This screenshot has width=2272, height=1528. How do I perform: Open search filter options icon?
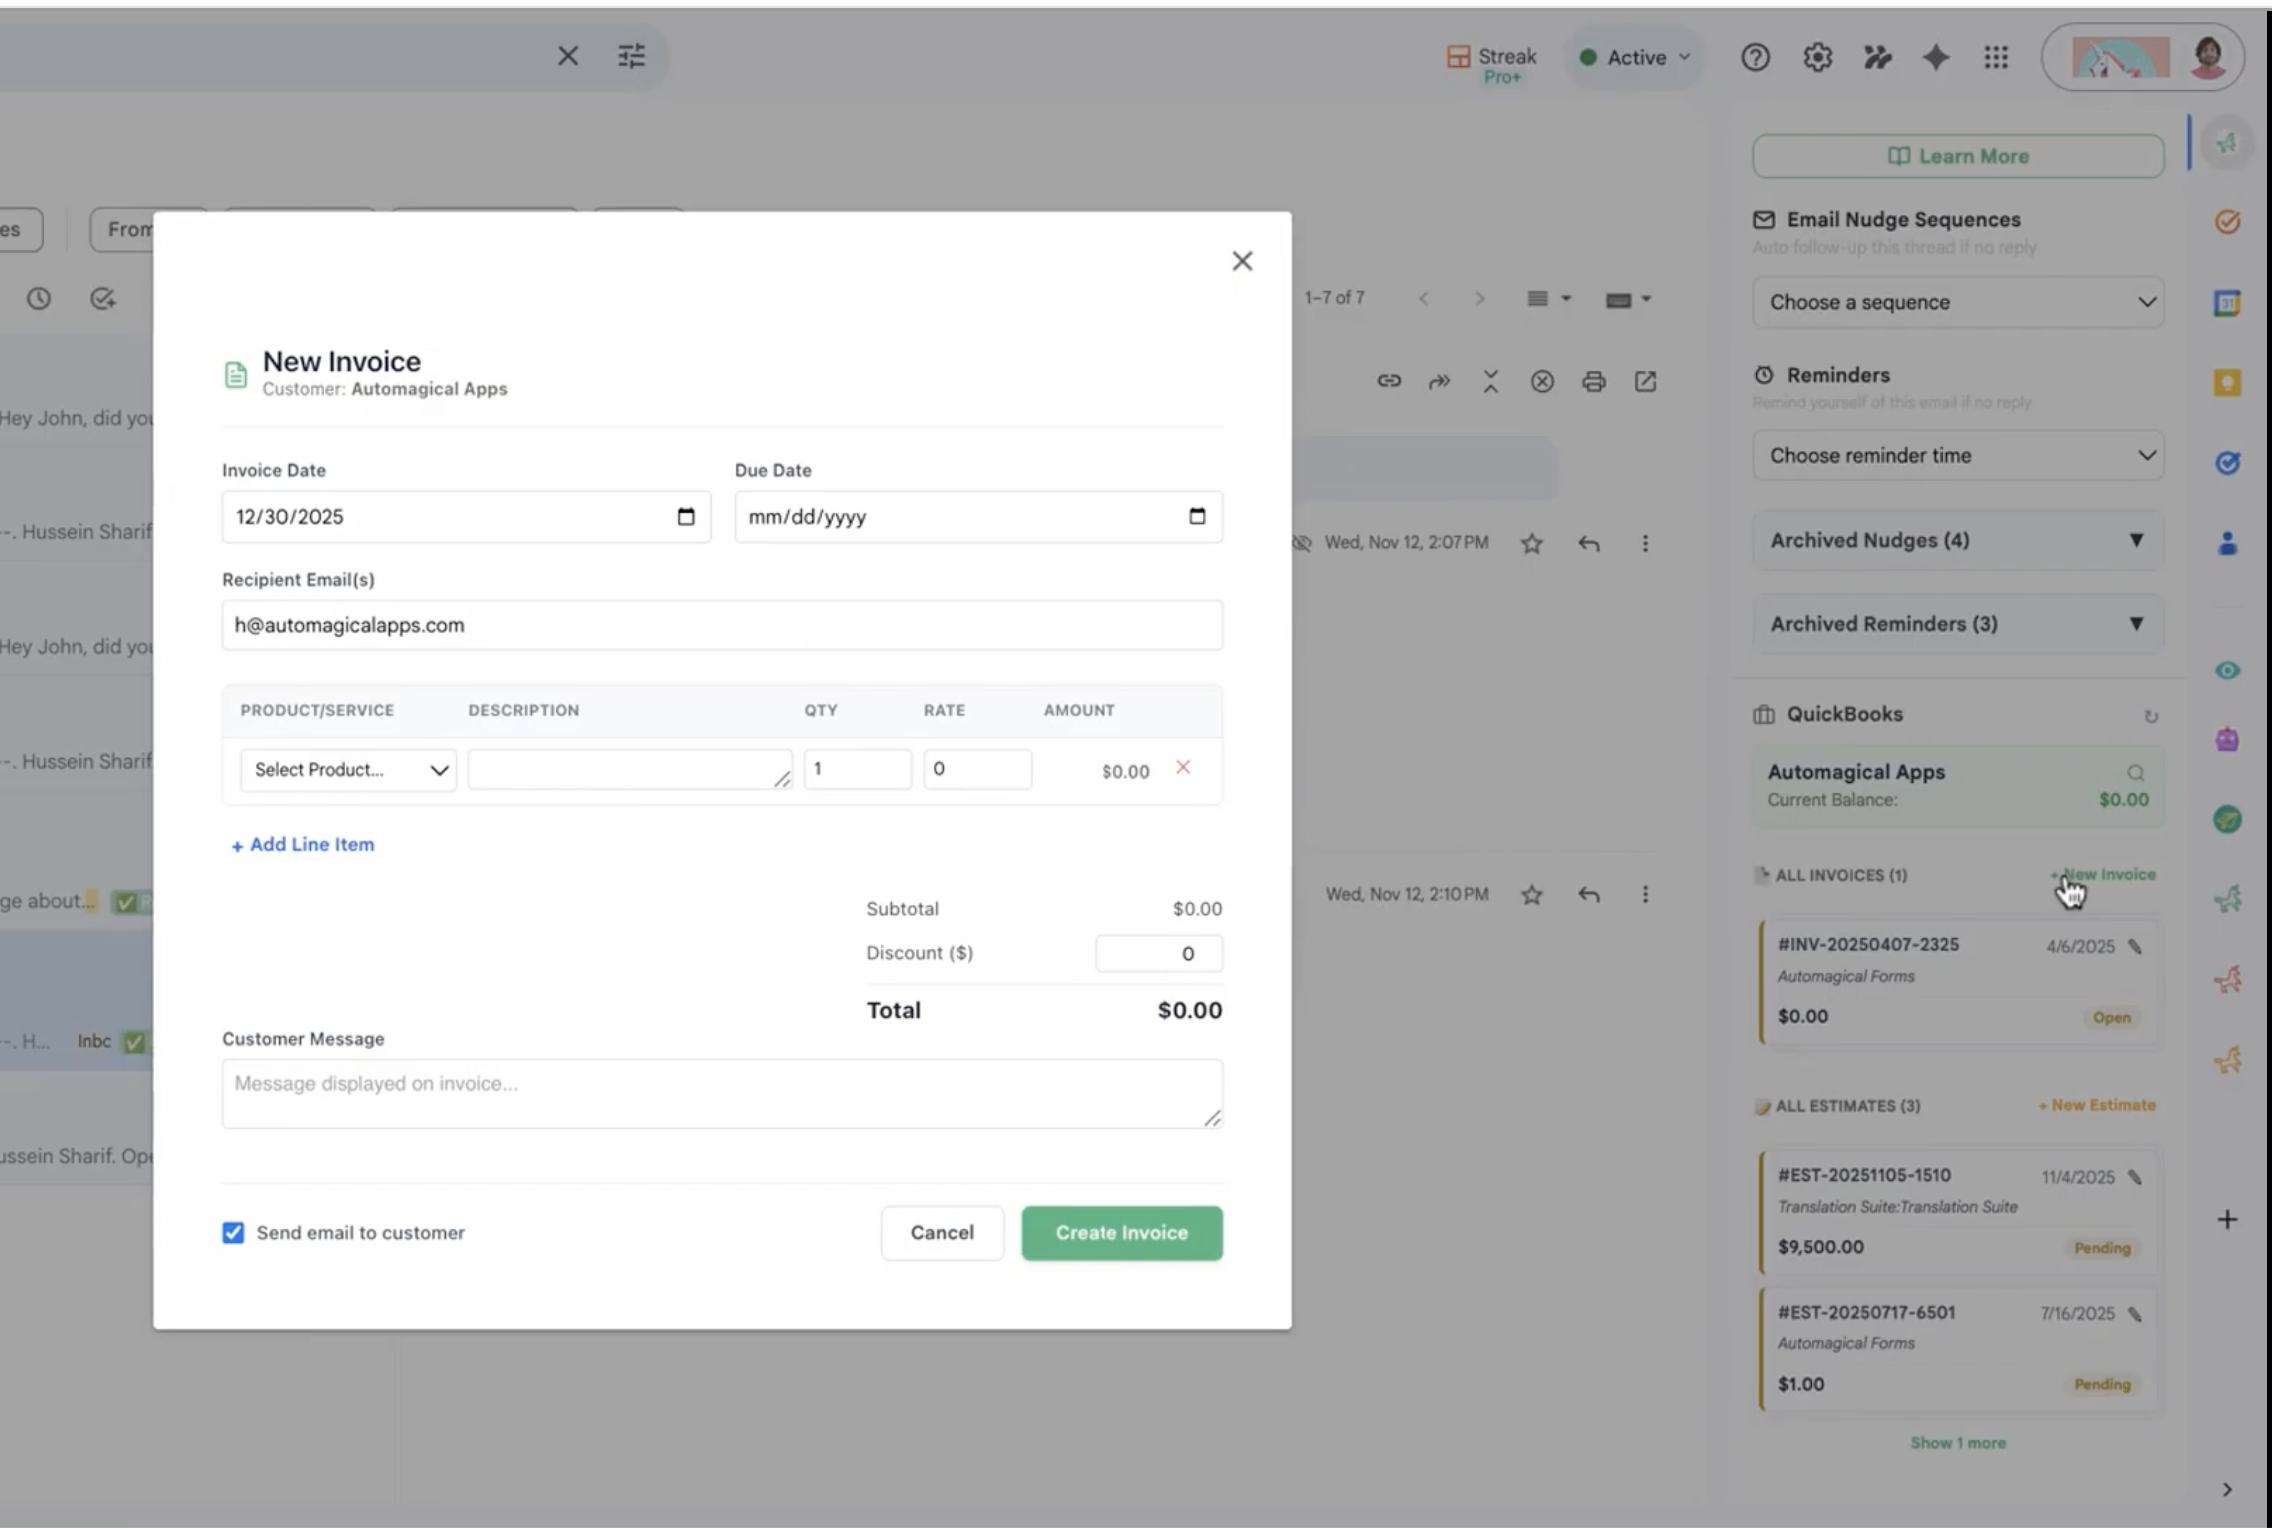pyautogui.click(x=631, y=56)
